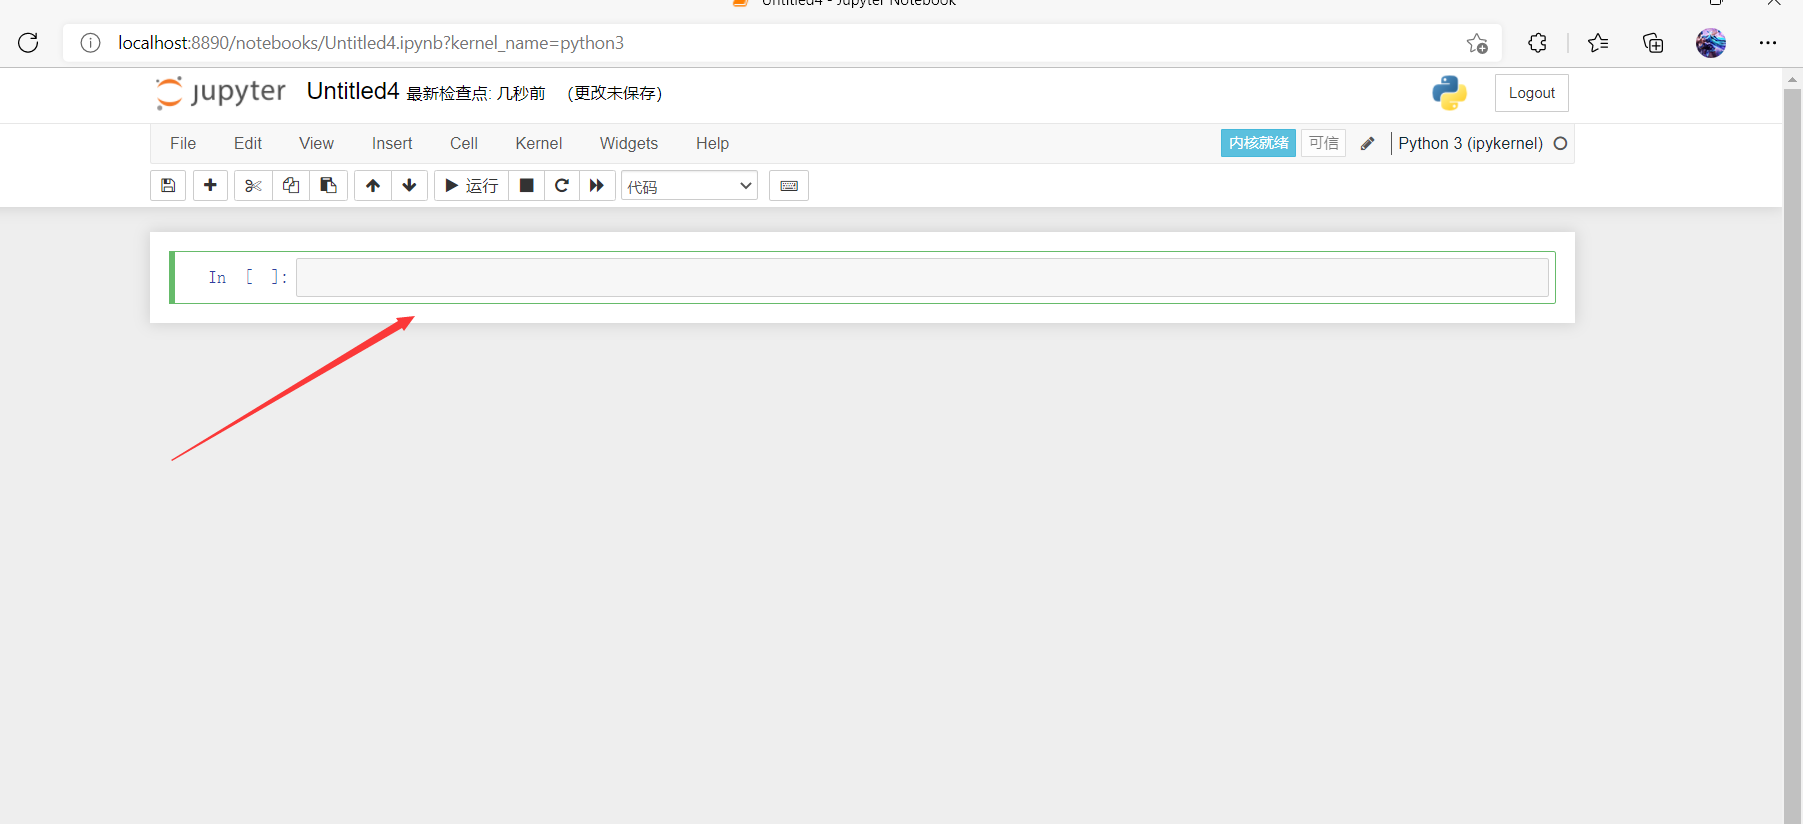This screenshot has width=1803, height=824.
Task: Save the notebook with the floppy disk icon
Action: (168, 186)
